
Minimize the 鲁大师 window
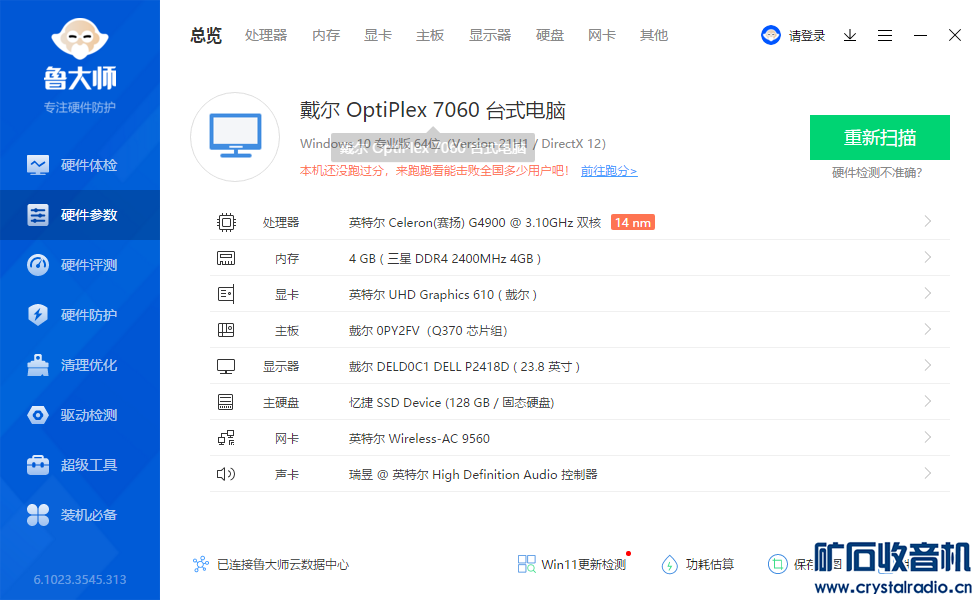(920, 36)
